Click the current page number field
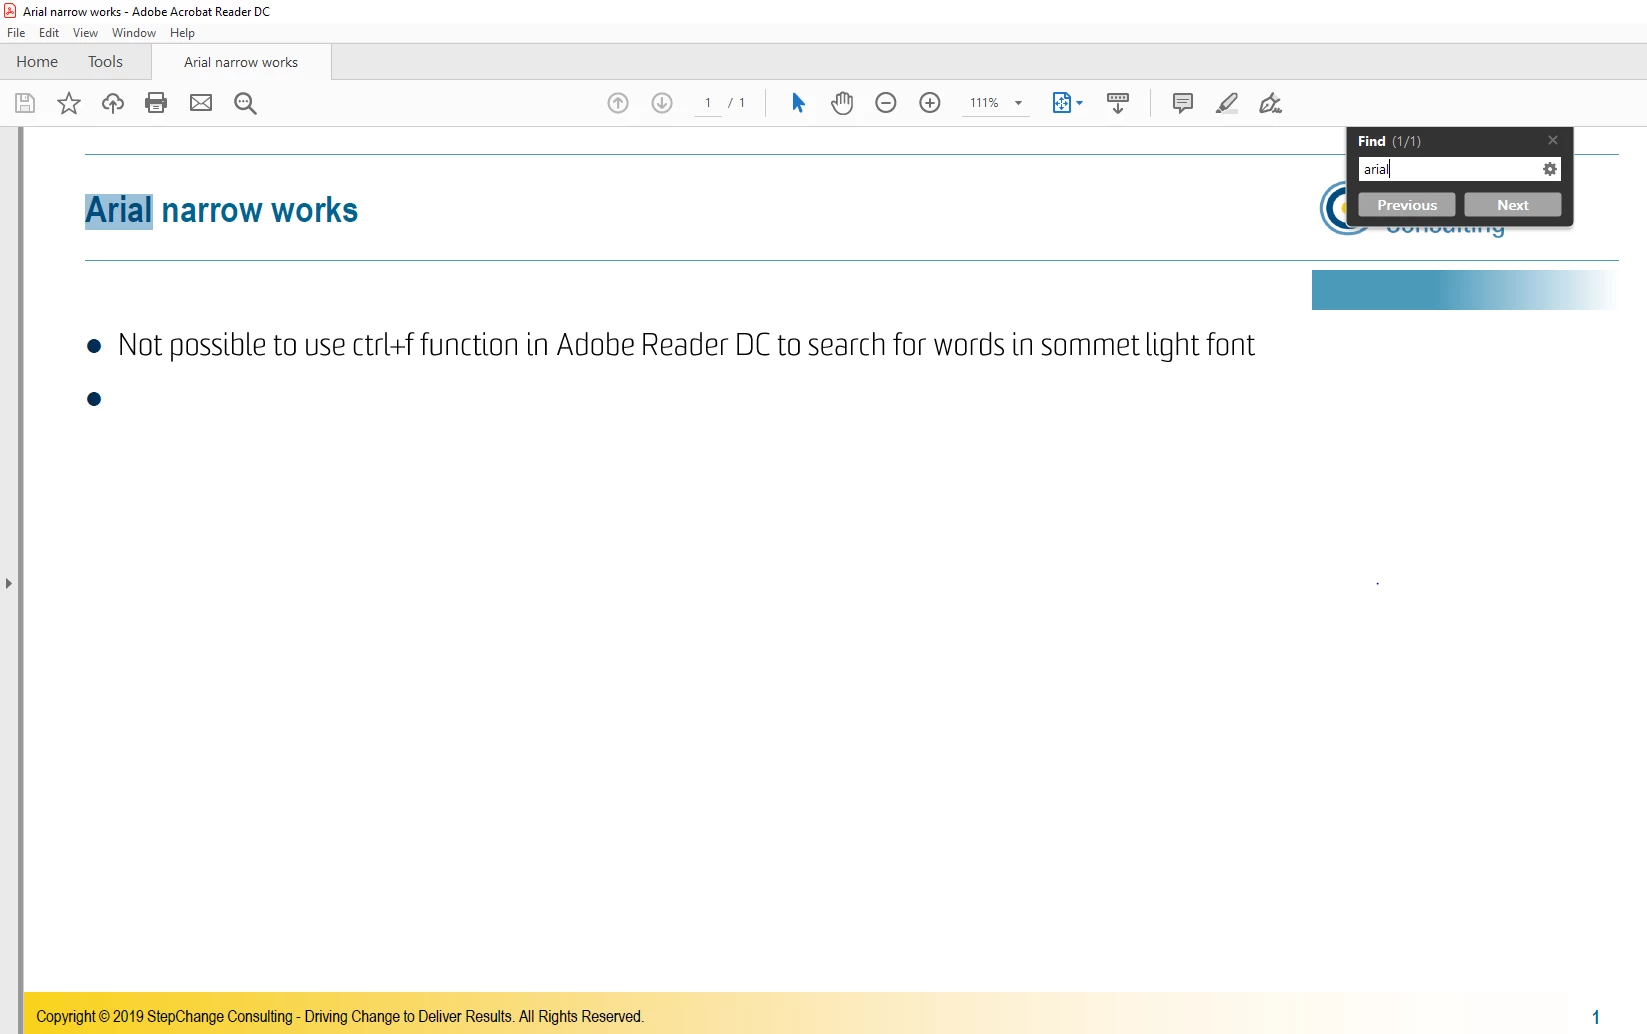1647x1034 pixels. 708,103
